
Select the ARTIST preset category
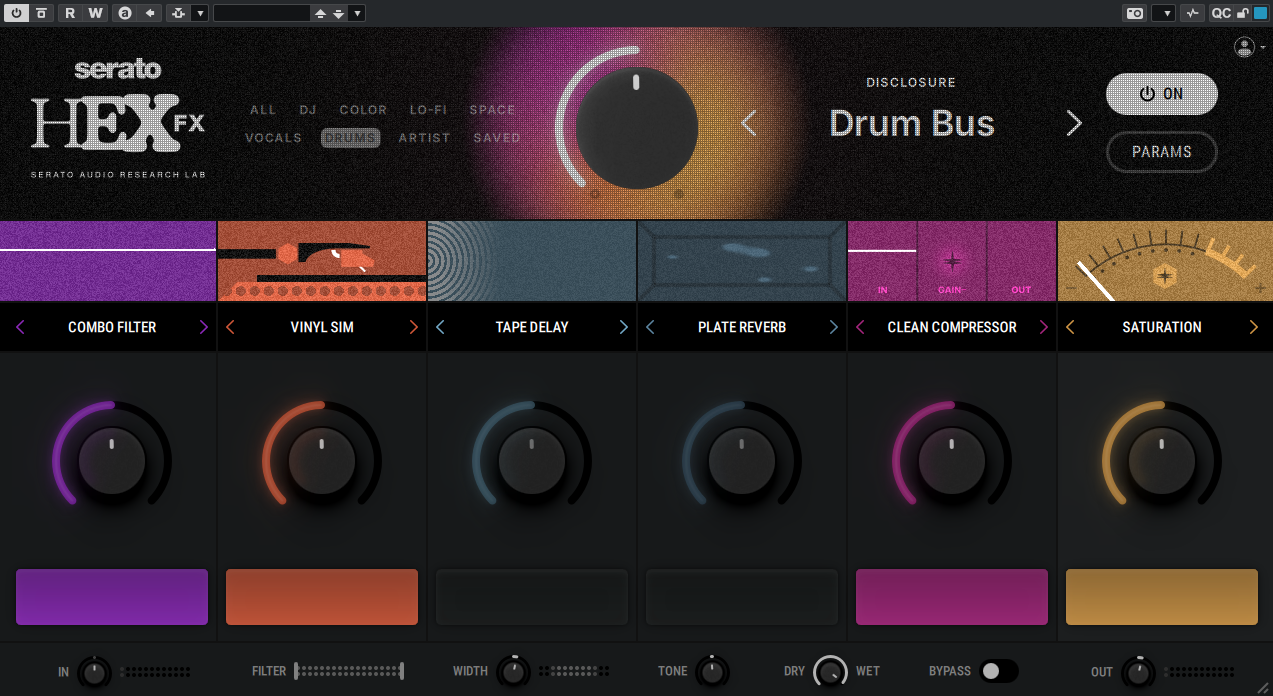click(424, 138)
